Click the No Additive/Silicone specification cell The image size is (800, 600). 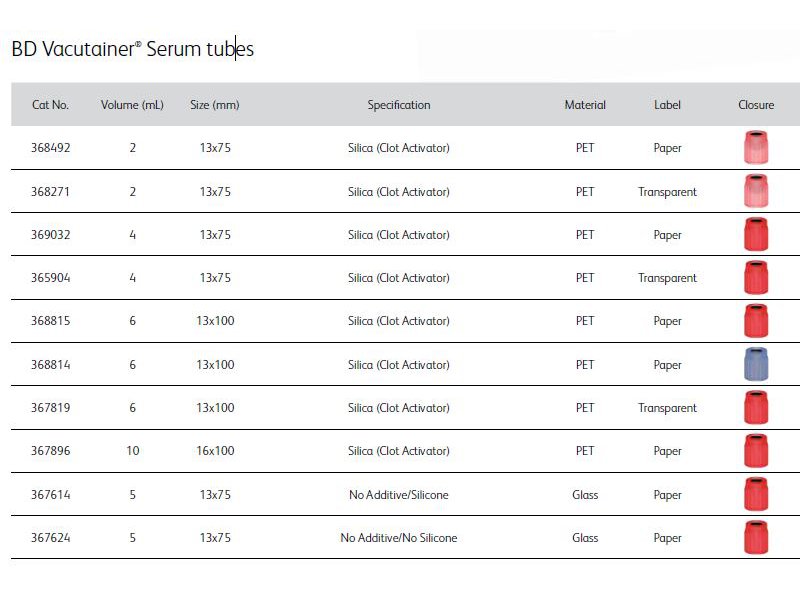[x=399, y=495]
